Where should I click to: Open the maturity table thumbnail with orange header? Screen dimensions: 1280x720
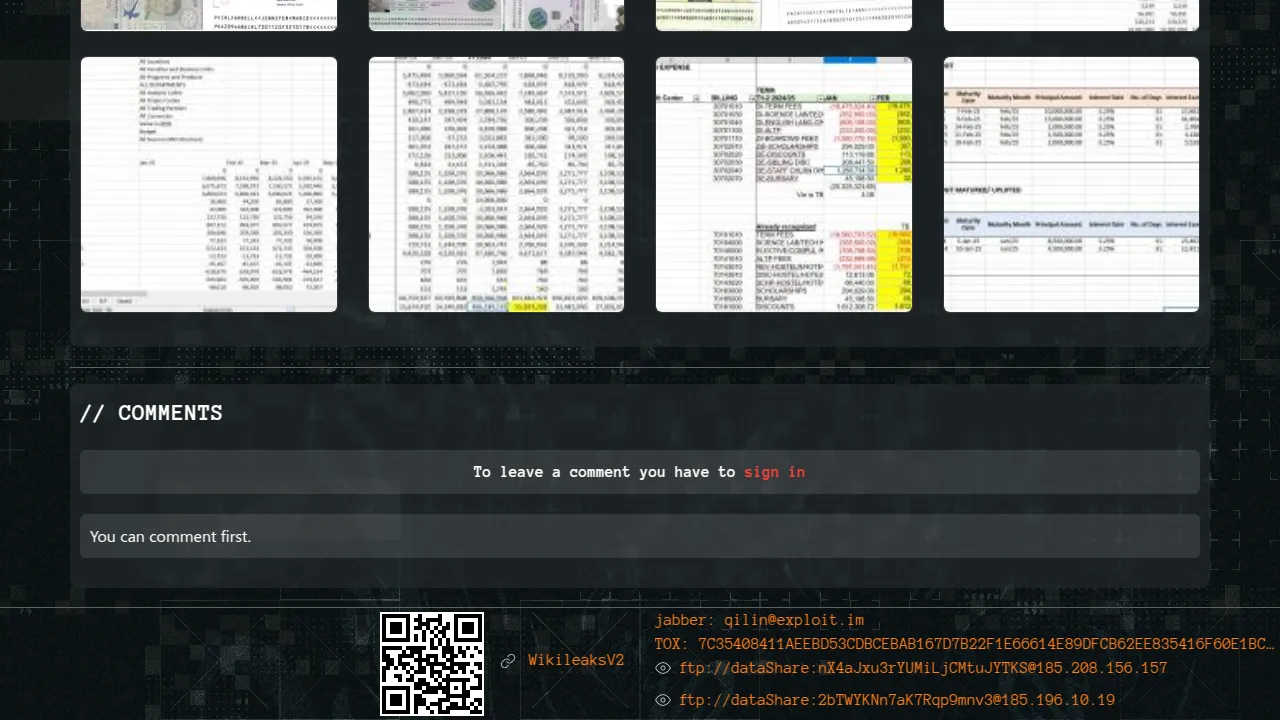click(x=1071, y=184)
